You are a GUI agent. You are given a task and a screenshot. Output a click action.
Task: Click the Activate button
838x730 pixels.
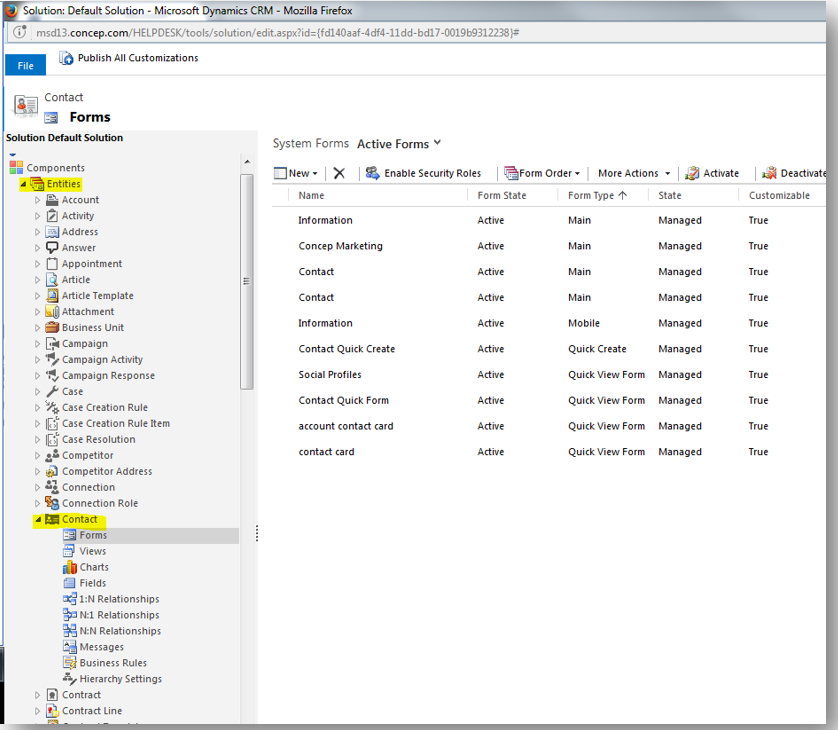click(712, 173)
